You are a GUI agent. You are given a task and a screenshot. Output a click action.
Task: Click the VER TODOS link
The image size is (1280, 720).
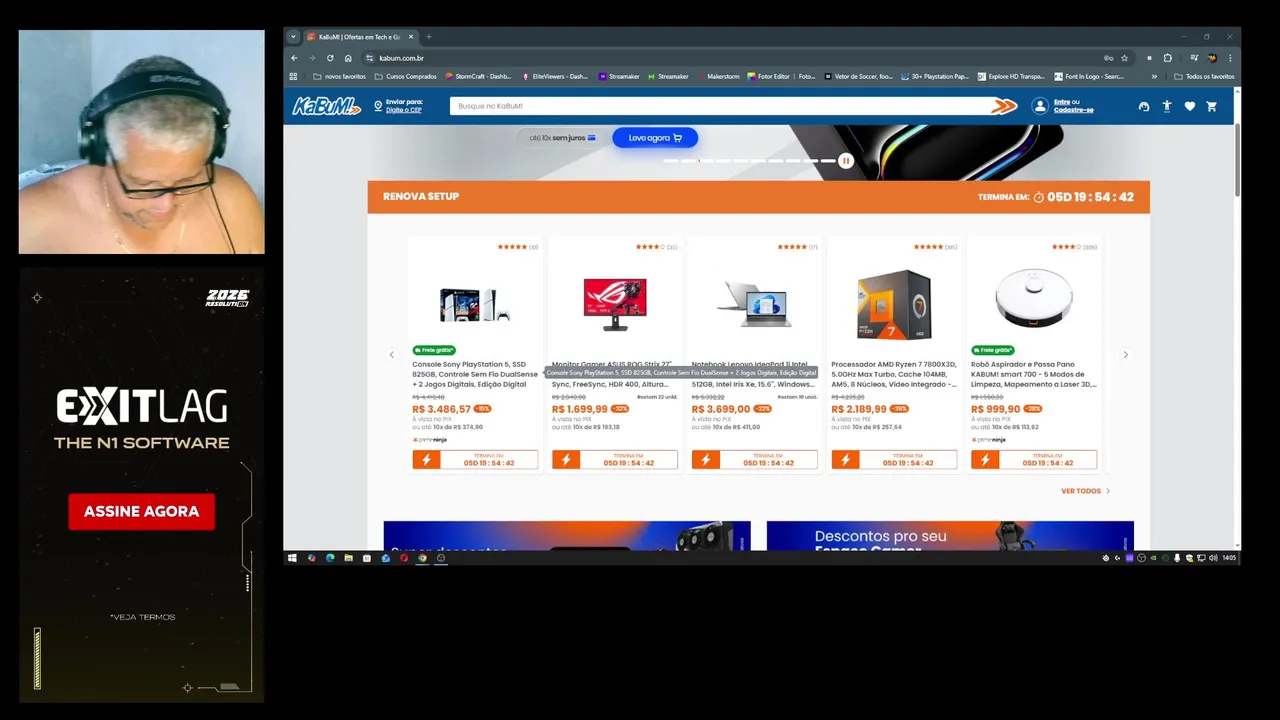pyautogui.click(x=1085, y=491)
